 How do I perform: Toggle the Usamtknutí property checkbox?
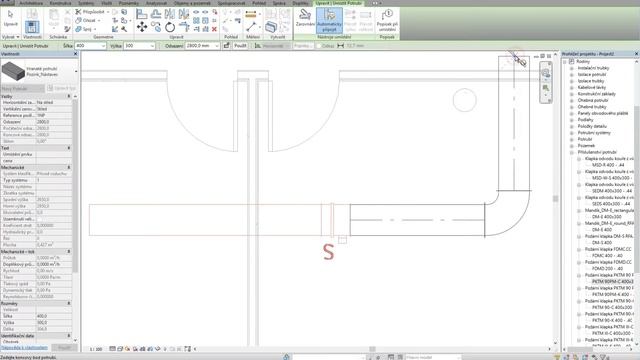click(39, 219)
